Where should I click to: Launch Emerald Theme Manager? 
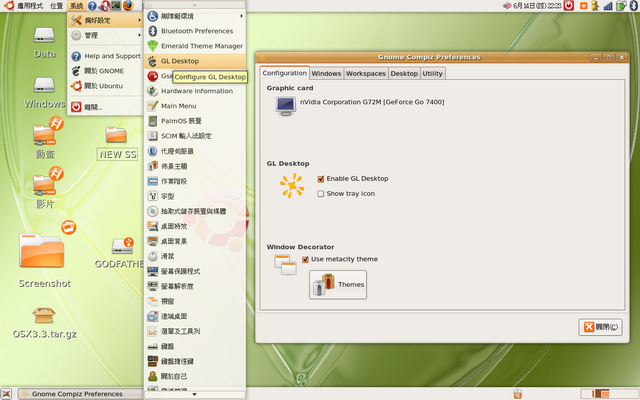click(x=195, y=46)
